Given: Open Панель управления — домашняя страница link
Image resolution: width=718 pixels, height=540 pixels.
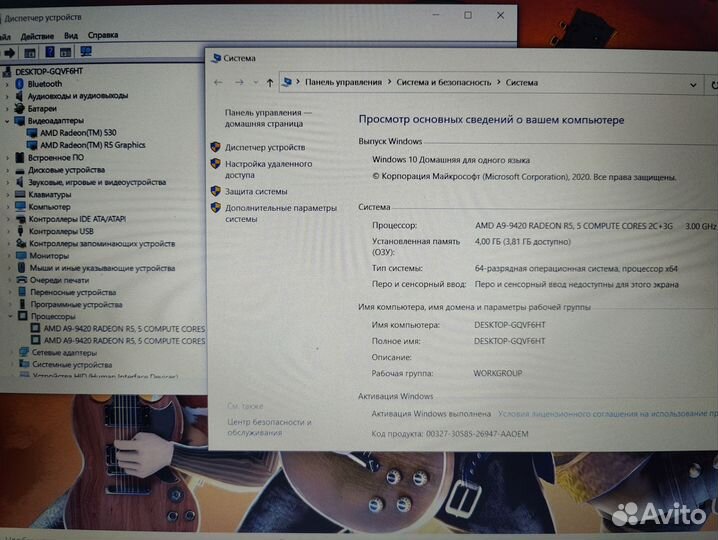Looking at the screenshot, I should pos(268,118).
